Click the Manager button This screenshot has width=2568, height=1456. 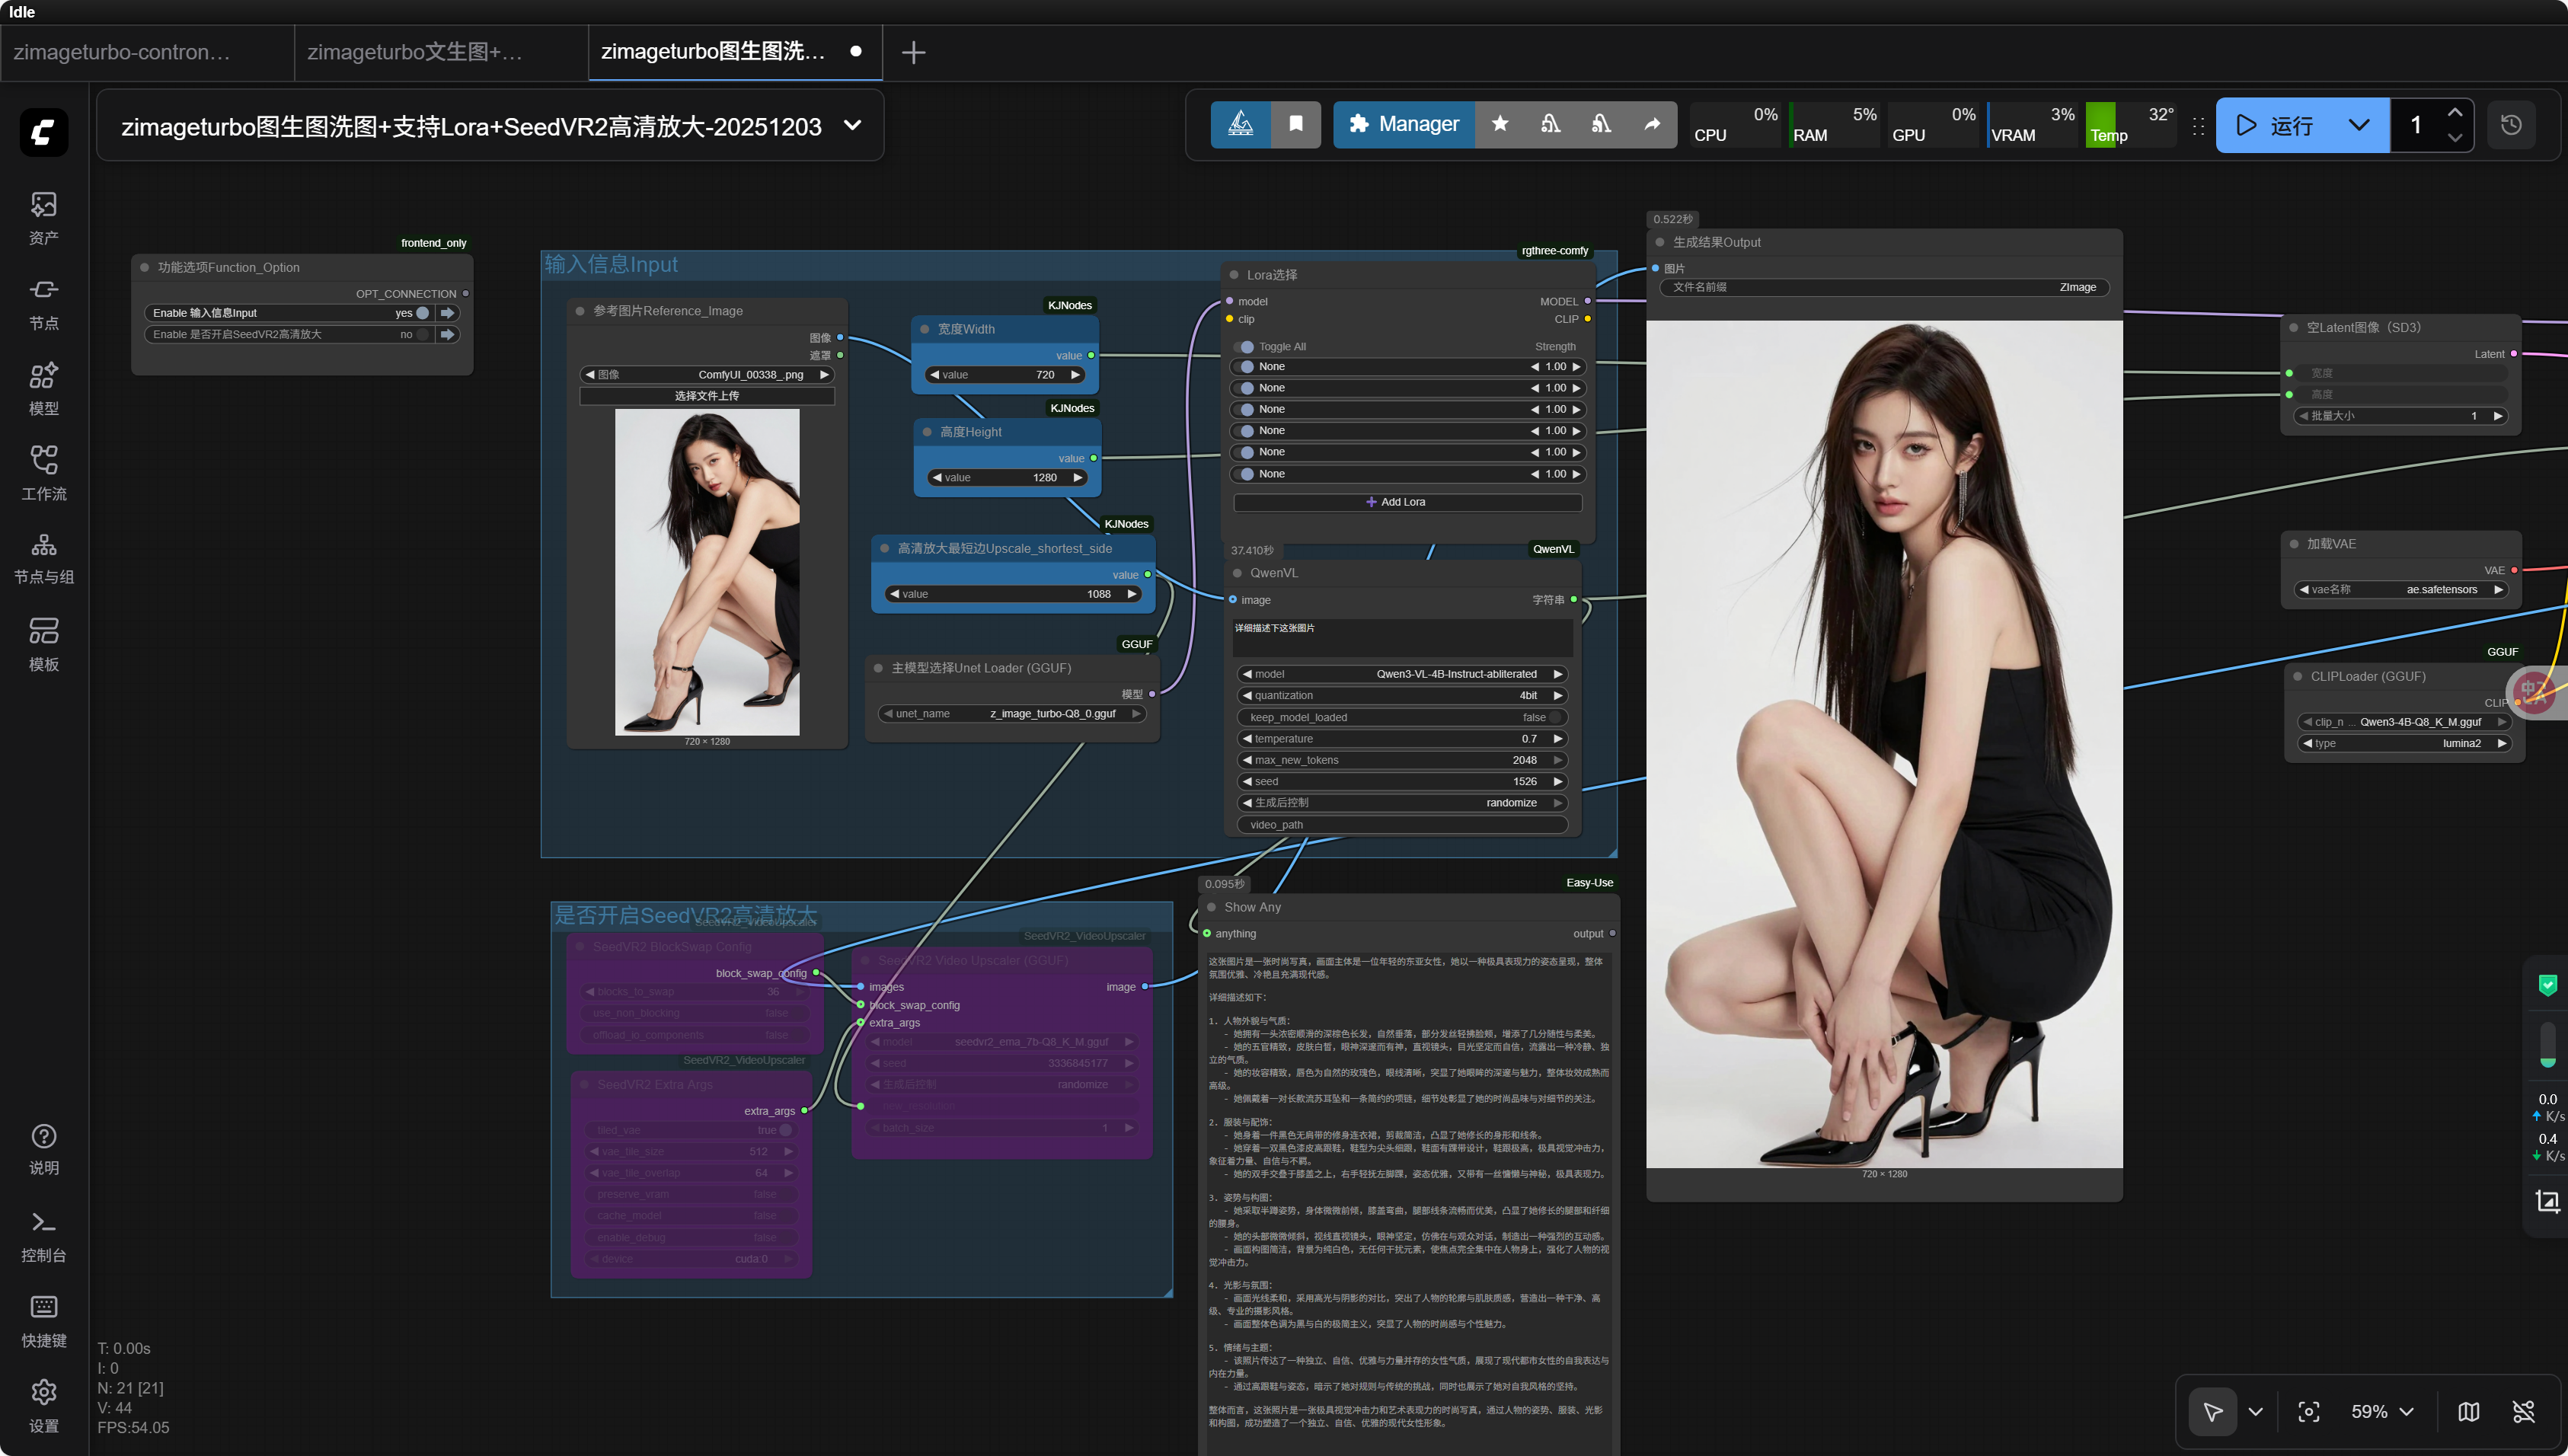tap(1404, 124)
